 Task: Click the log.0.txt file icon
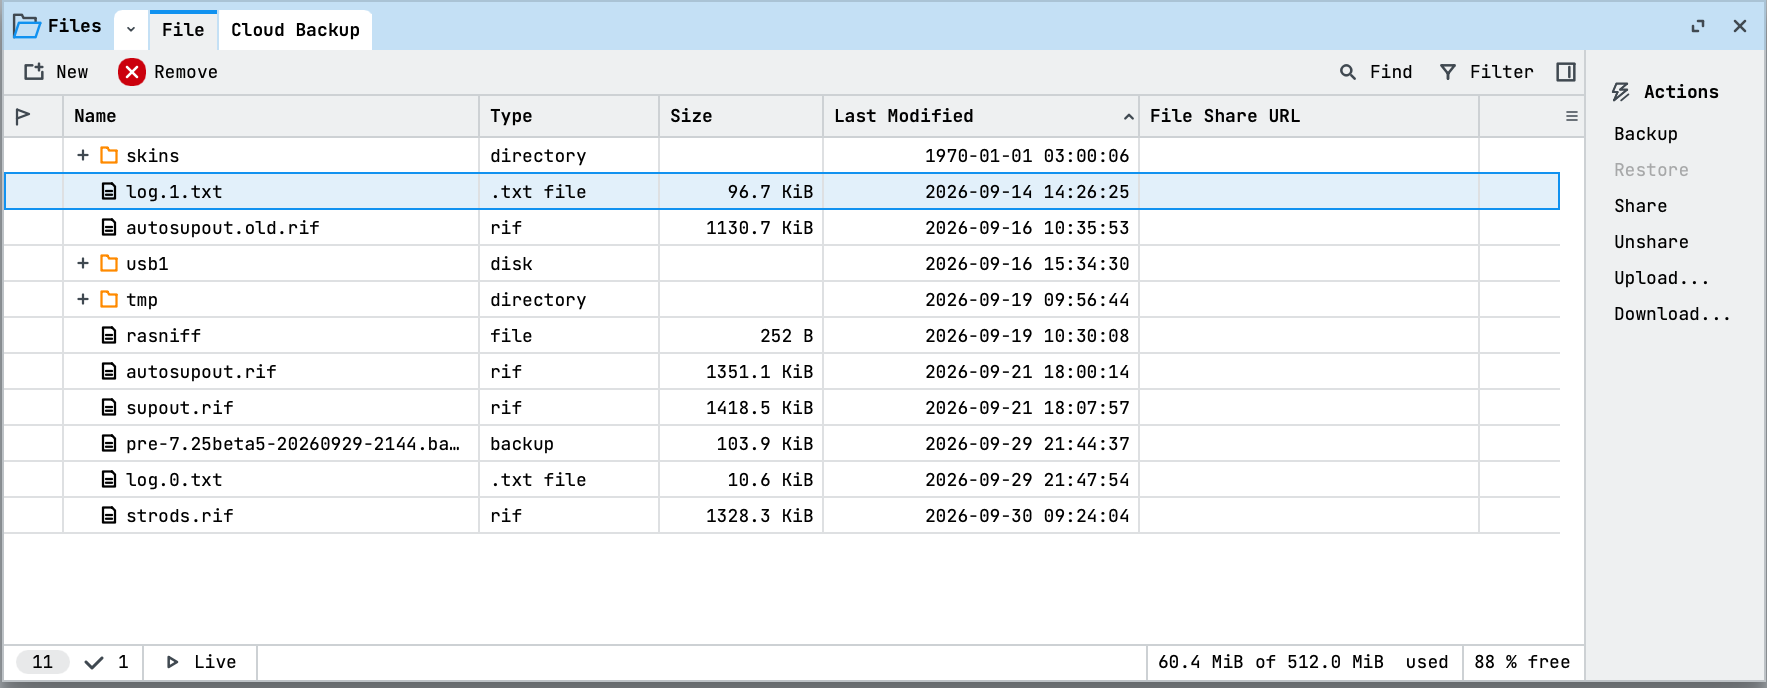click(x=109, y=479)
